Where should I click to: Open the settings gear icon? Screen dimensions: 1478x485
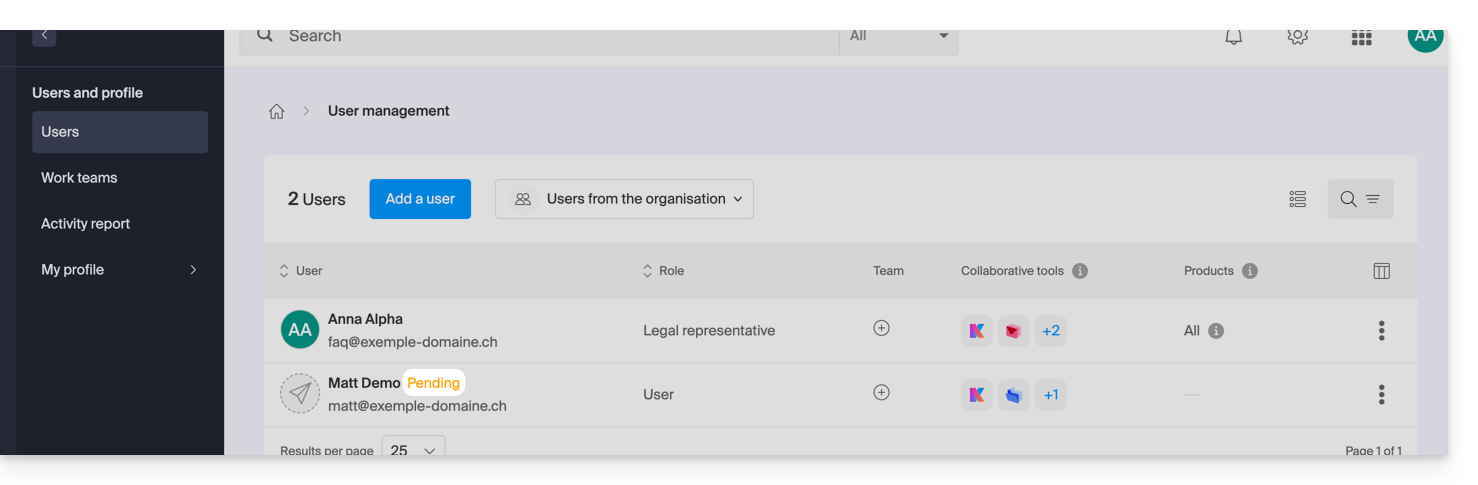pyautogui.click(x=1297, y=37)
